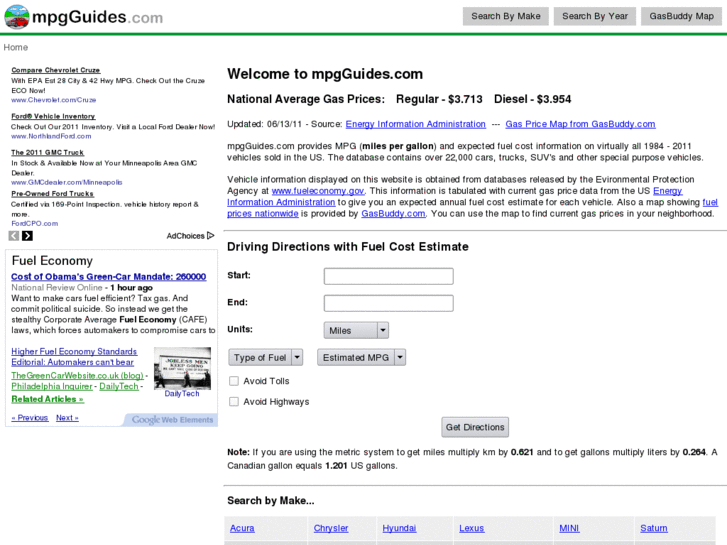Image resolution: width=727 pixels, height=545 pixels.
Task: Open the Estimated MPG dropdown
Action: click(362, 358)
